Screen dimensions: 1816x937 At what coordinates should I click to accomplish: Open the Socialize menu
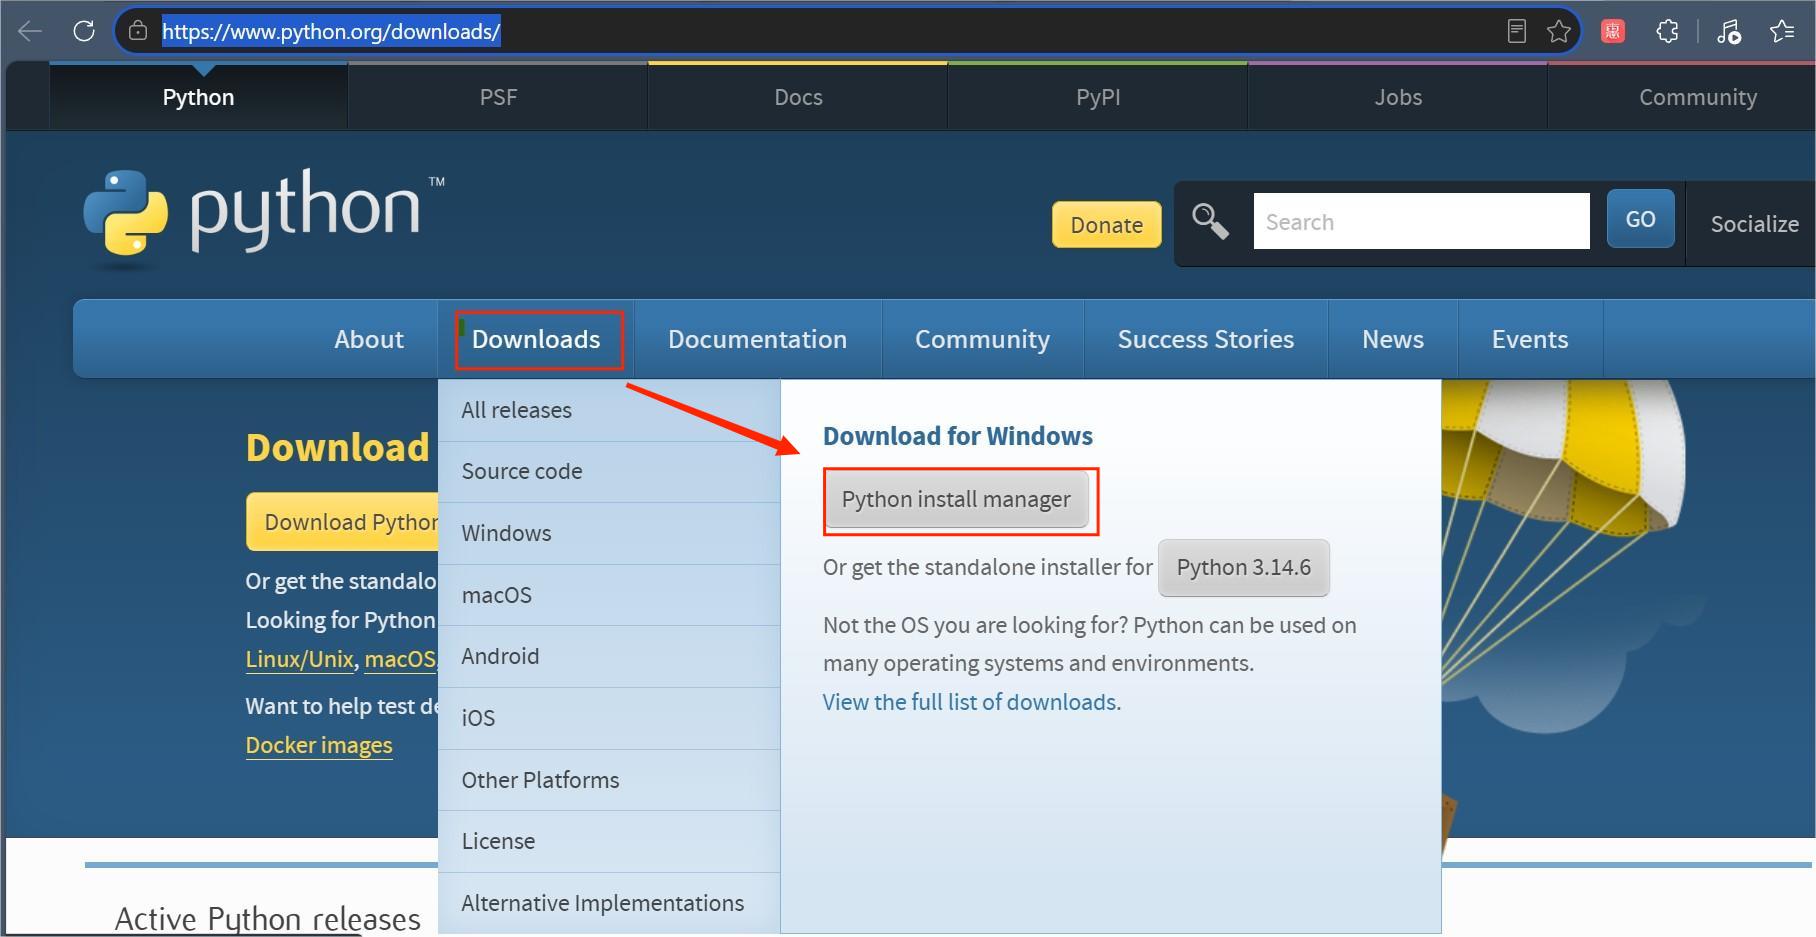coord(1754,224)
